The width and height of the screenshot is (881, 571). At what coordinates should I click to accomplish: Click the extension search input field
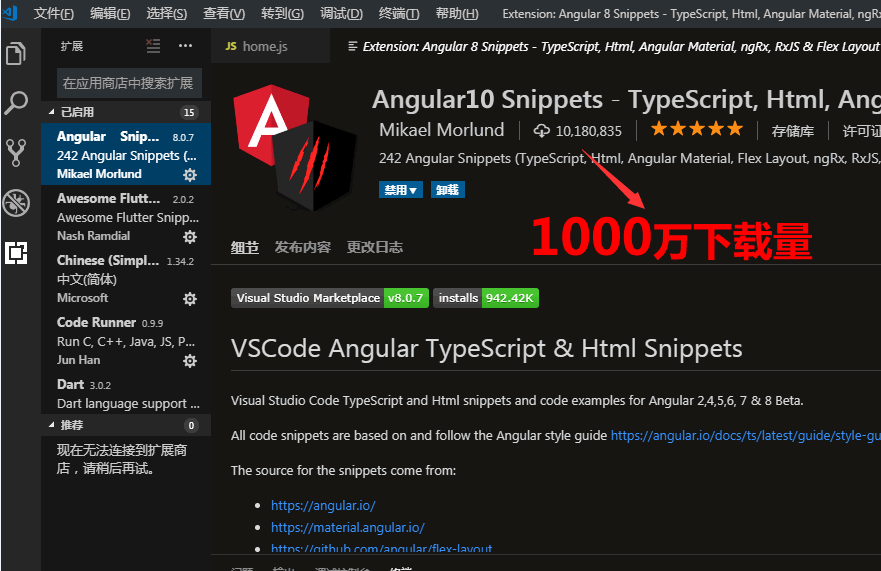click(x=129, y=83)
